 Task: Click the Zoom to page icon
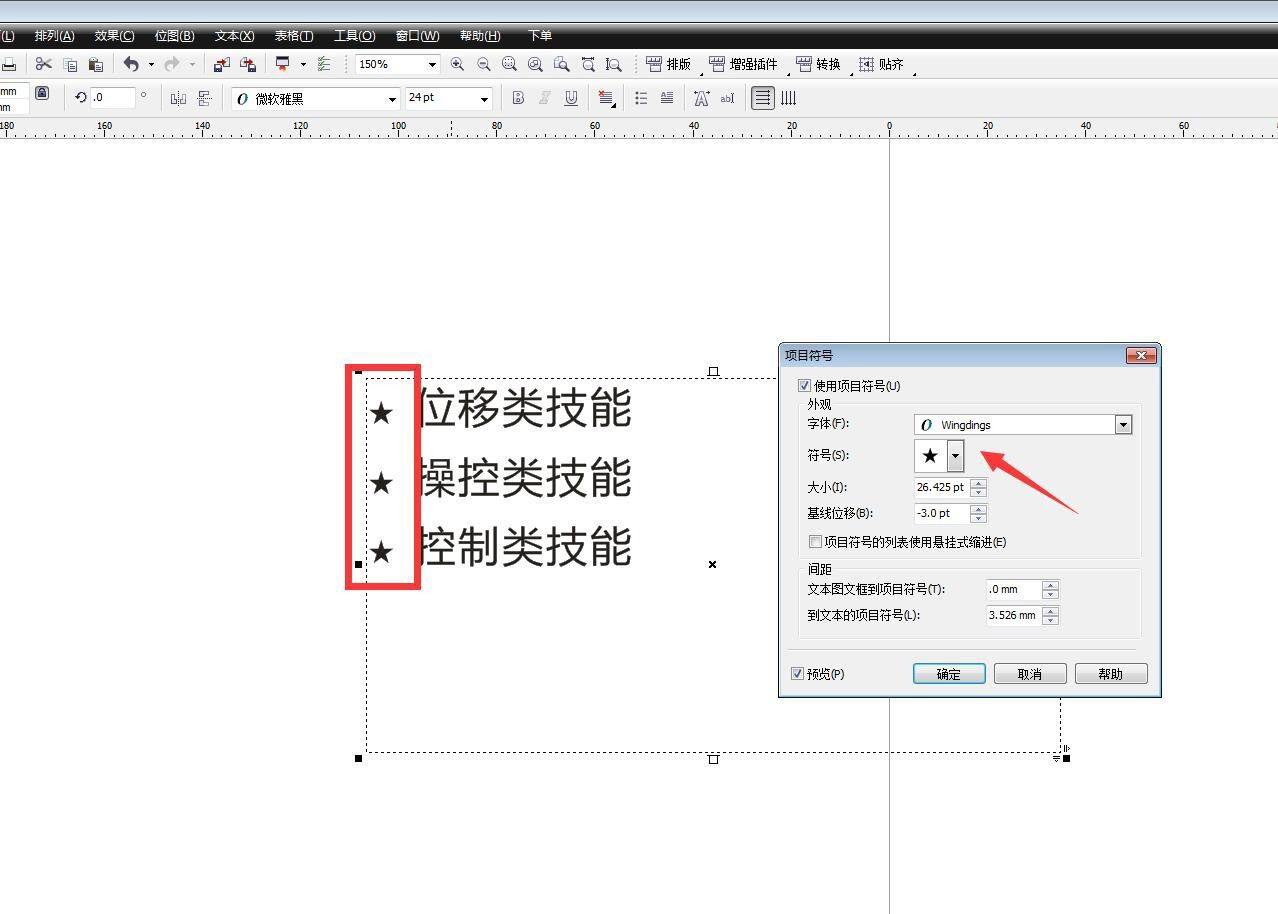[x=562, y=64]
